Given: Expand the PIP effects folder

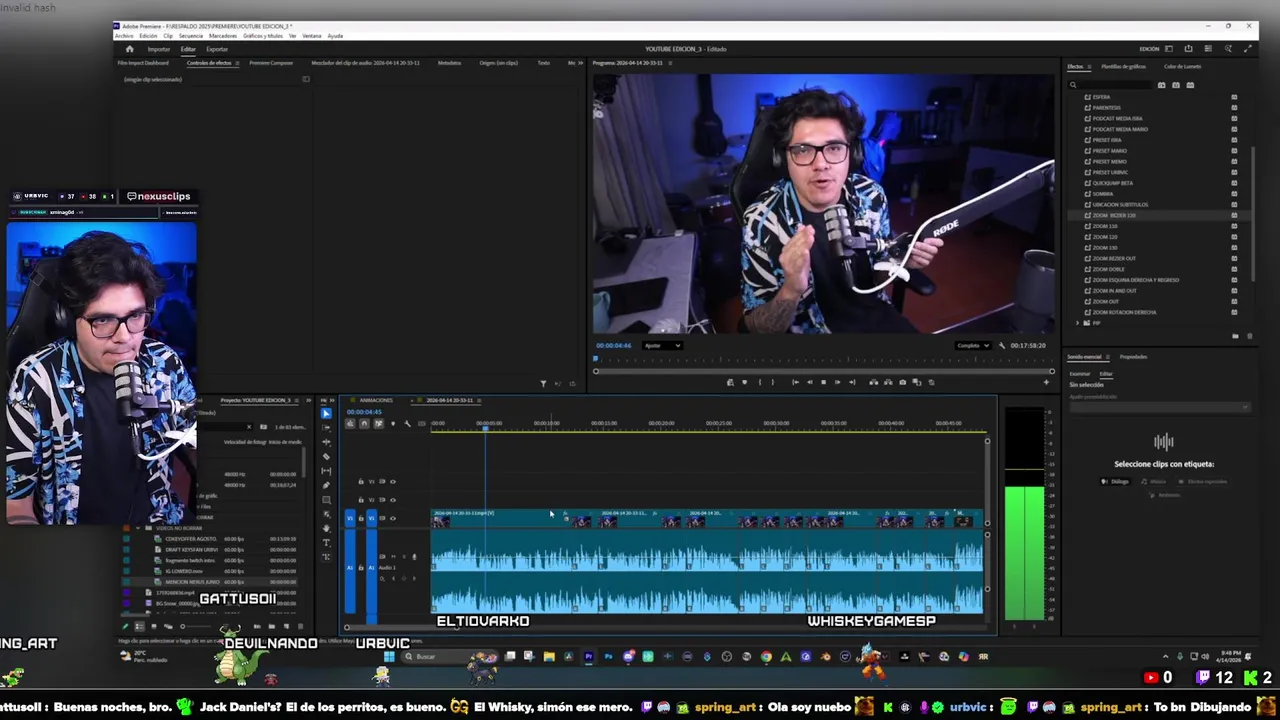Looking at the screenshot, I should (1078, 323).
